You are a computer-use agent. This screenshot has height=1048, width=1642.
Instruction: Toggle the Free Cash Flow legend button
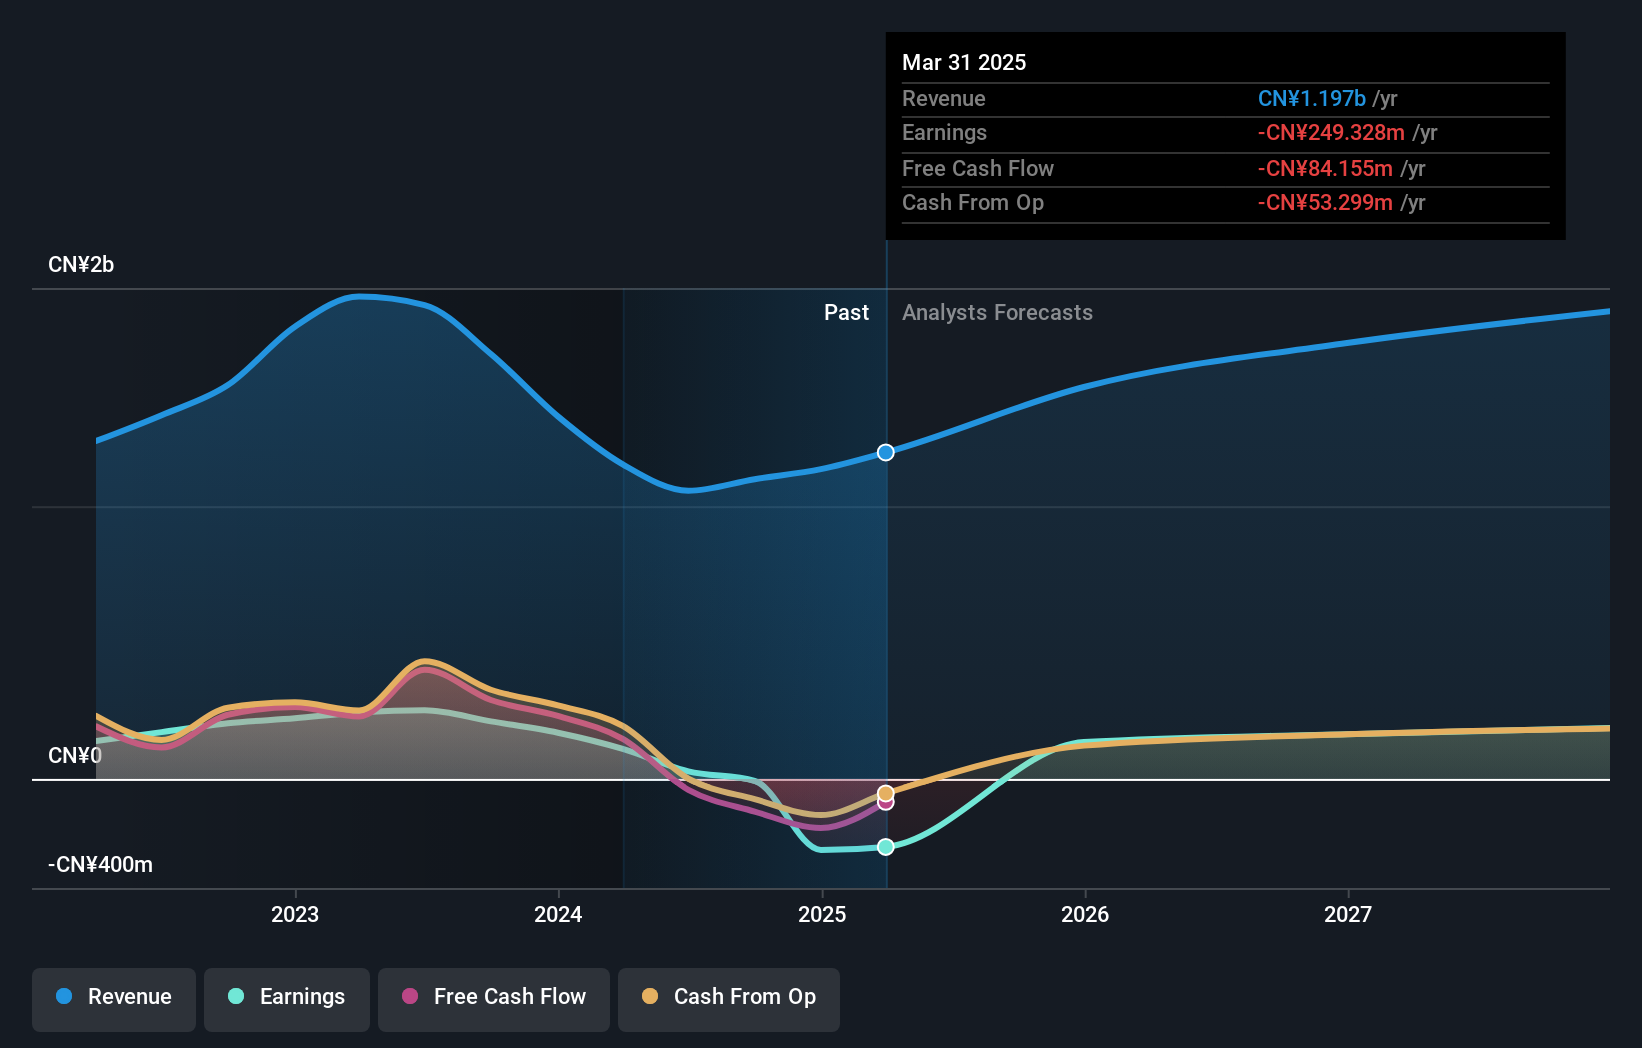tap(494, 999)
